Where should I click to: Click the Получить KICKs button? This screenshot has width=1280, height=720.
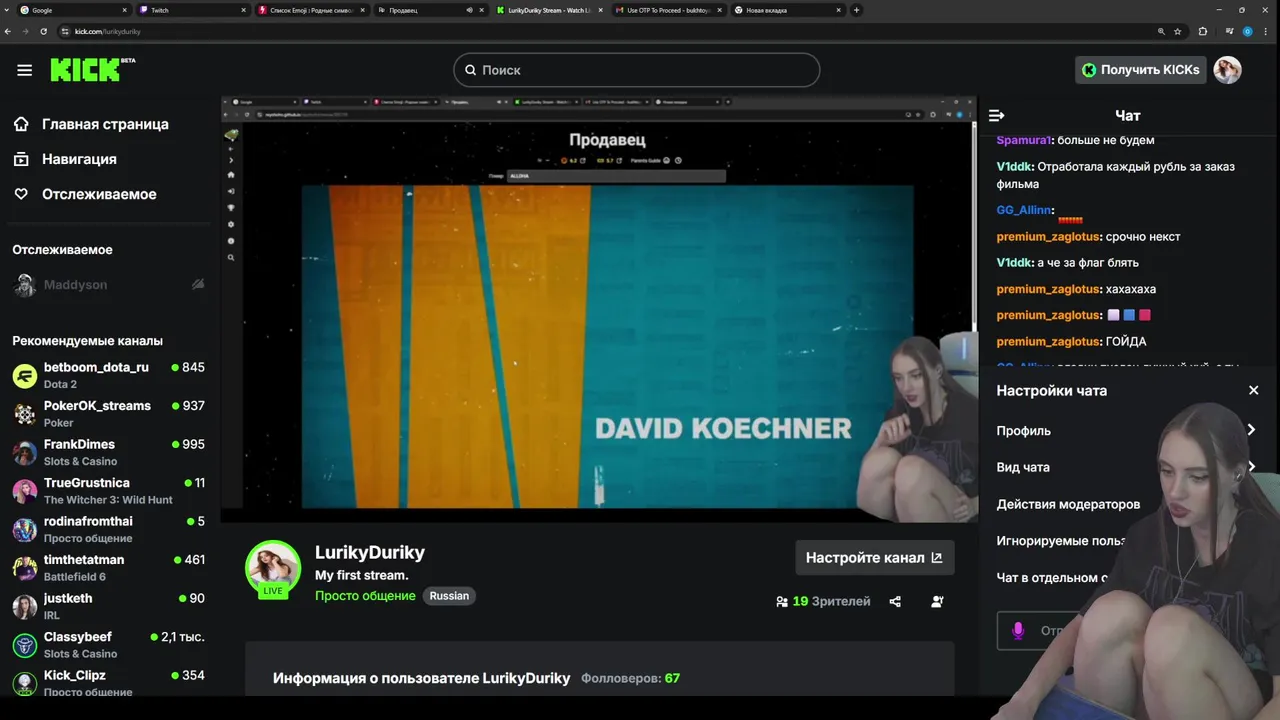(x=1140, y=70)
